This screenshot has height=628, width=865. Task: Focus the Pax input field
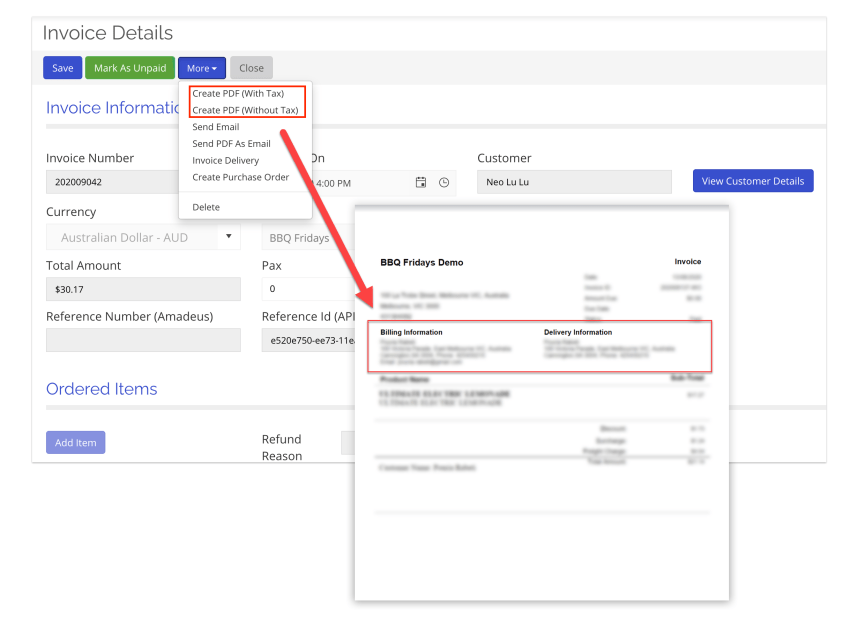(306, 289)
